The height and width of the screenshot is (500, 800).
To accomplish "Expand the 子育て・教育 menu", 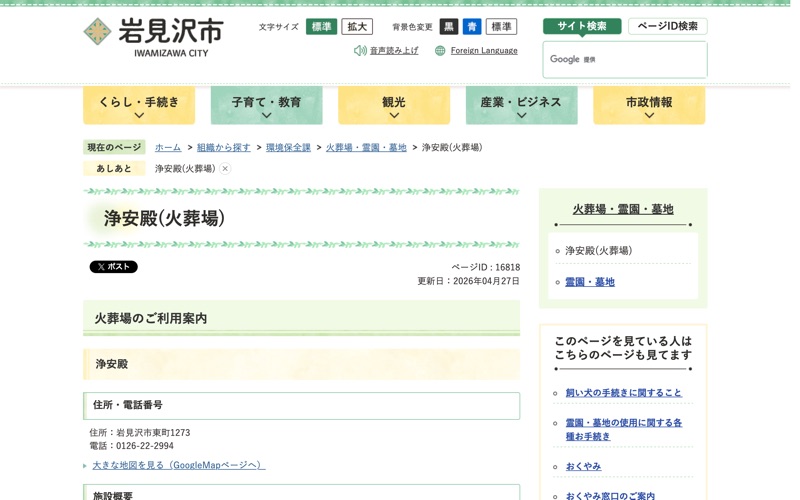I will [x=266, y=105].
